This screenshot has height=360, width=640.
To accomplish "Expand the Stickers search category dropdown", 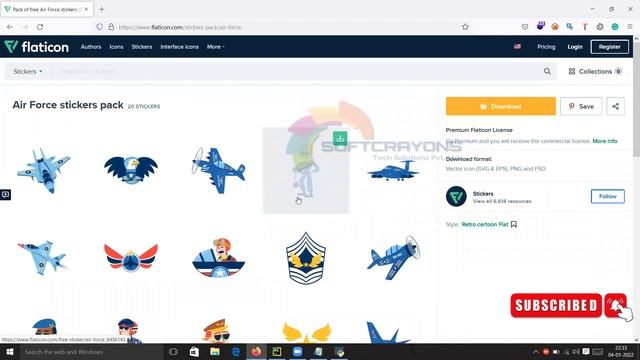I will point(28,71).
